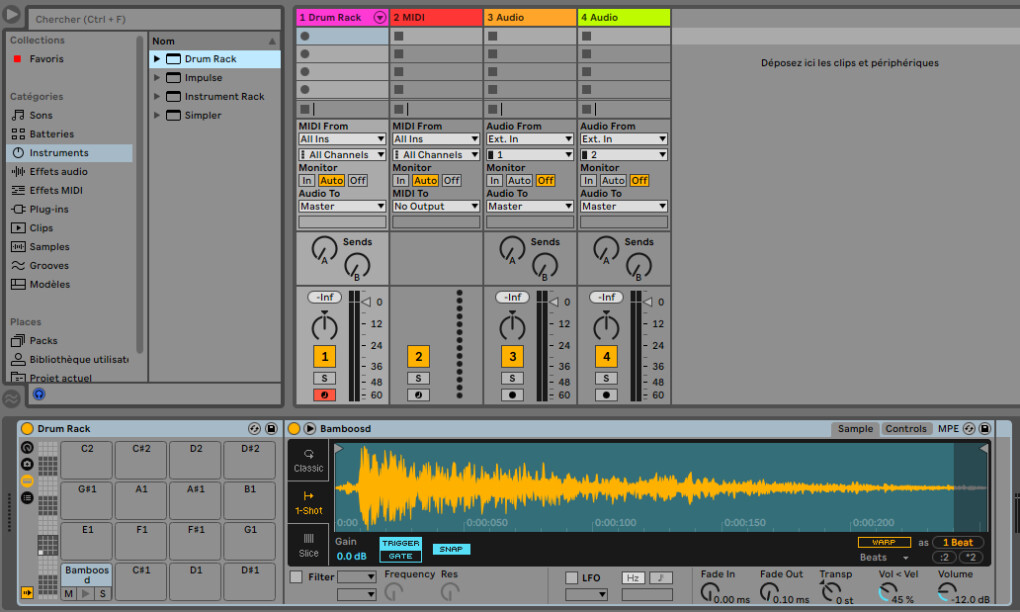The width and height of the screenshot is (1020, 612).
Task: Enable the Filter checkbox
Action: click(297, 578)
